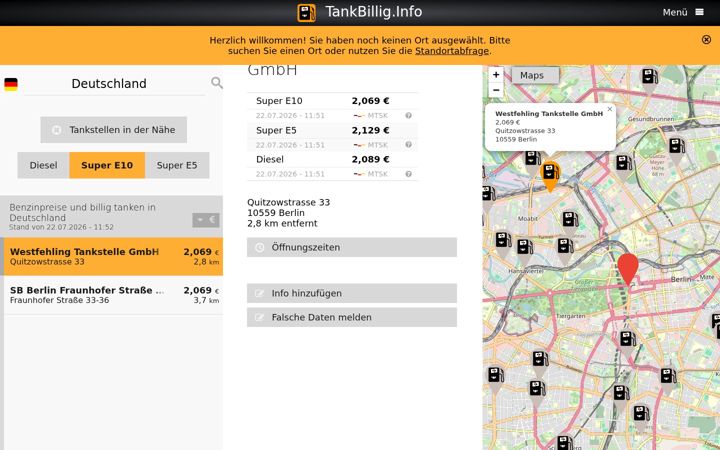Click the help icon beside the Diesel MTSK source
Viewport: 720px width, 450px height.
point(408,174)
